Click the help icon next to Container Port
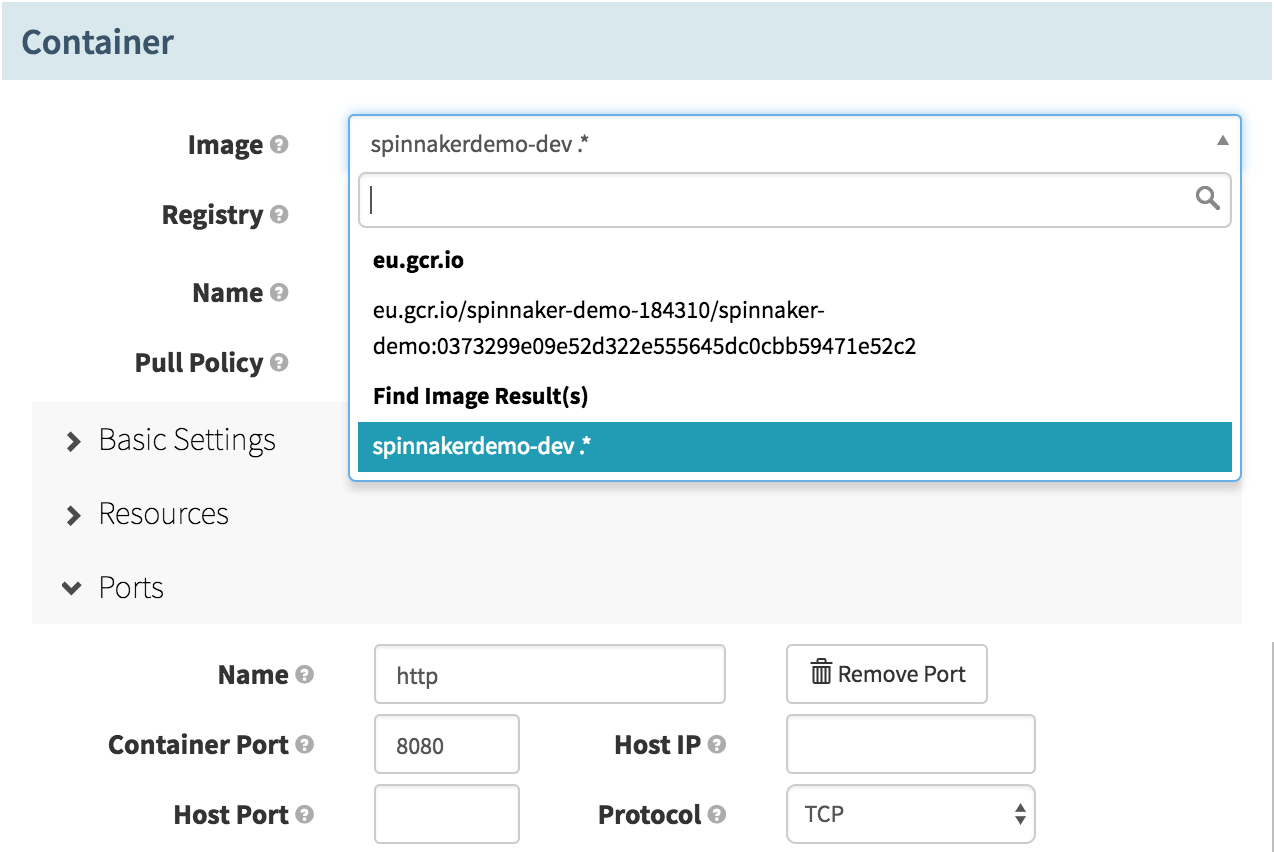Image resolution: width=1274 pixels, height=852 pixels. tap(305, 745)
